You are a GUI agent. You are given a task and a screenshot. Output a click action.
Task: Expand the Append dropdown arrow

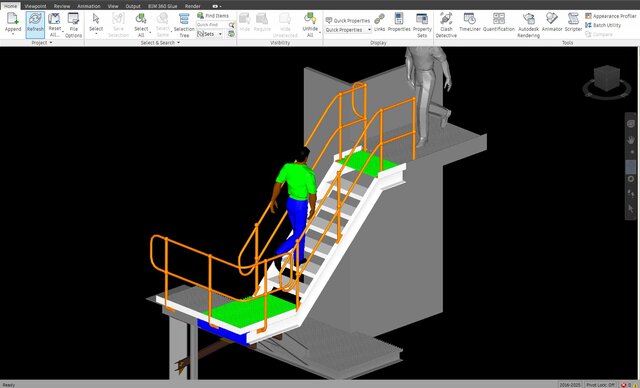[13, 34]
